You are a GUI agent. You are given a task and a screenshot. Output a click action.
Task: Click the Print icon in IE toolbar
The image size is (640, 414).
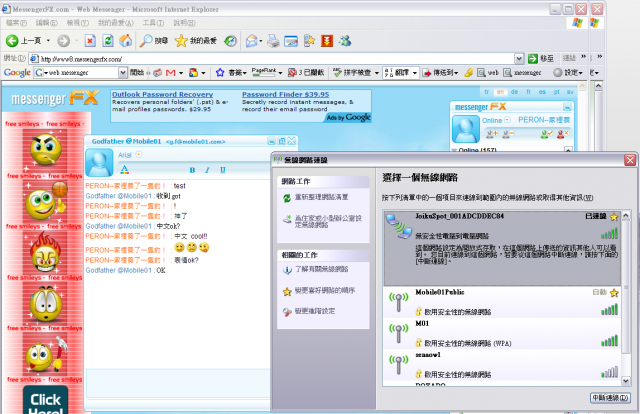click(x=273, y=41)
